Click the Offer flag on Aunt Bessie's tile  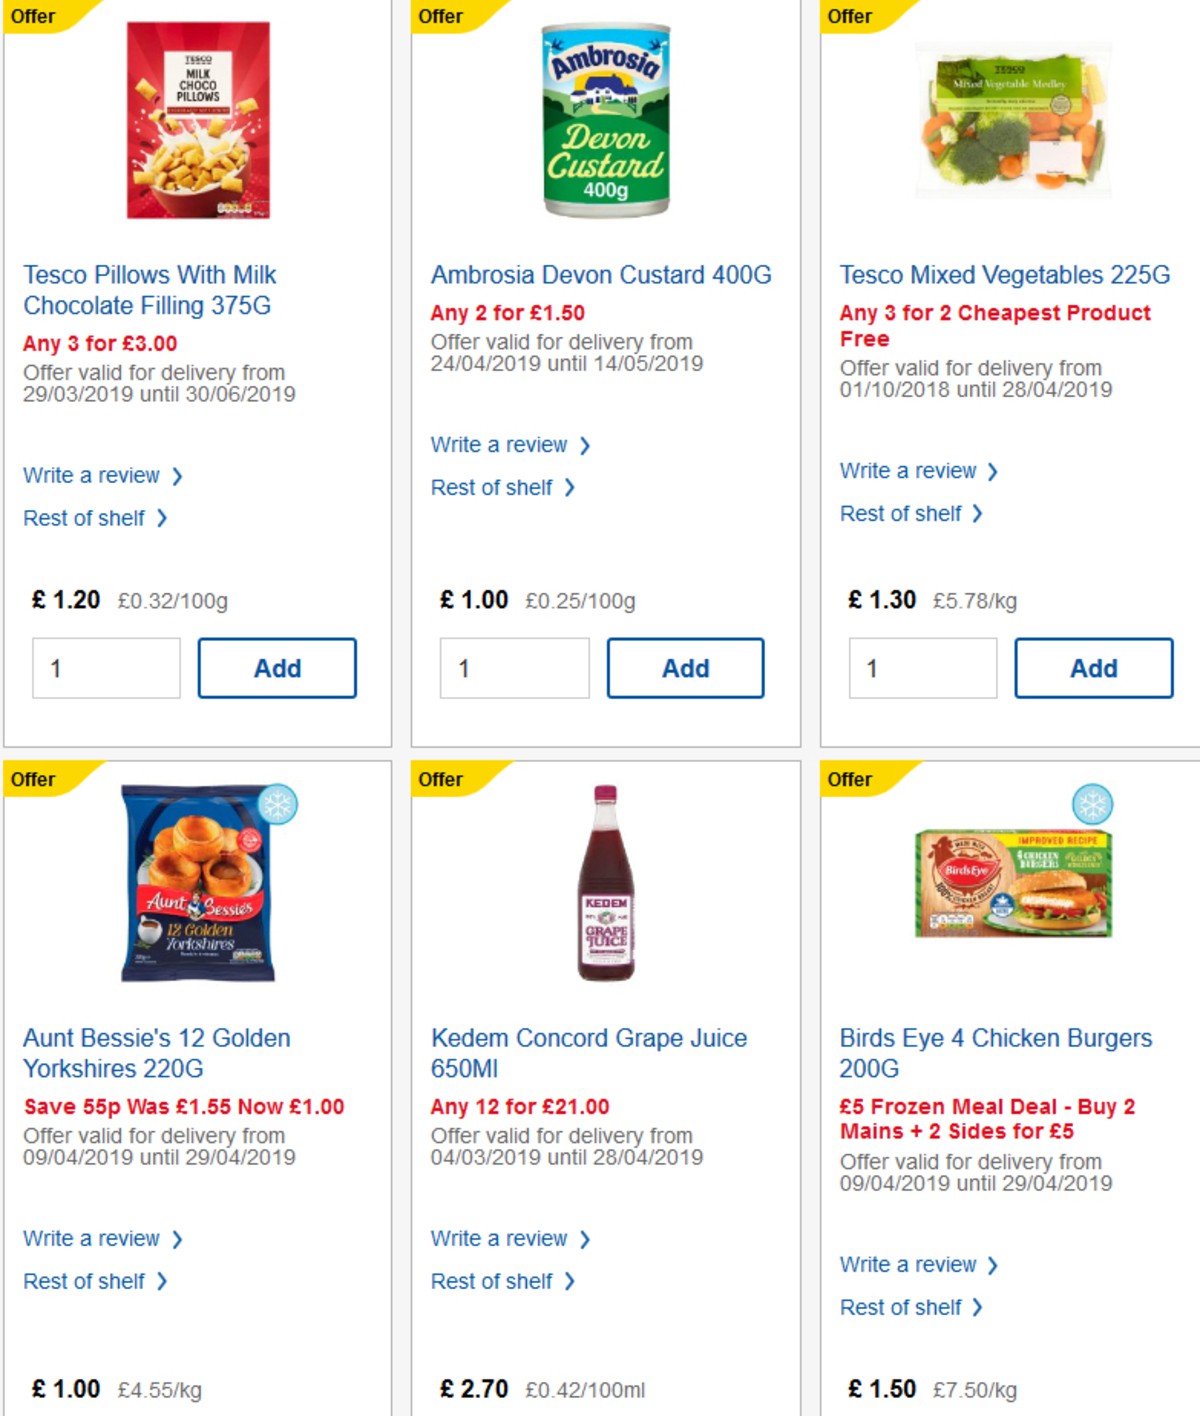pos(35,779)
